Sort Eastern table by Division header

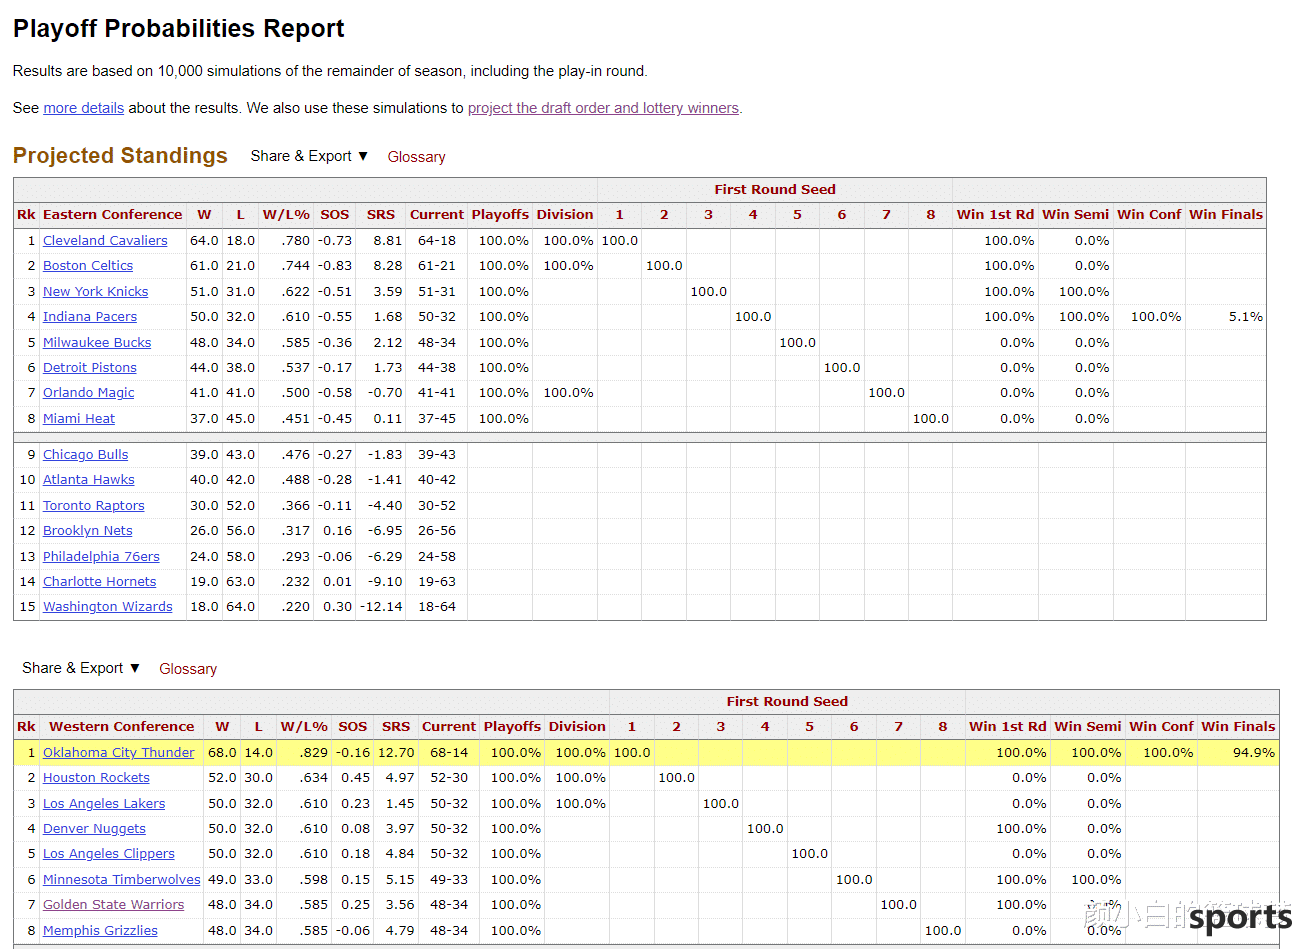click(x=565, y=215)
